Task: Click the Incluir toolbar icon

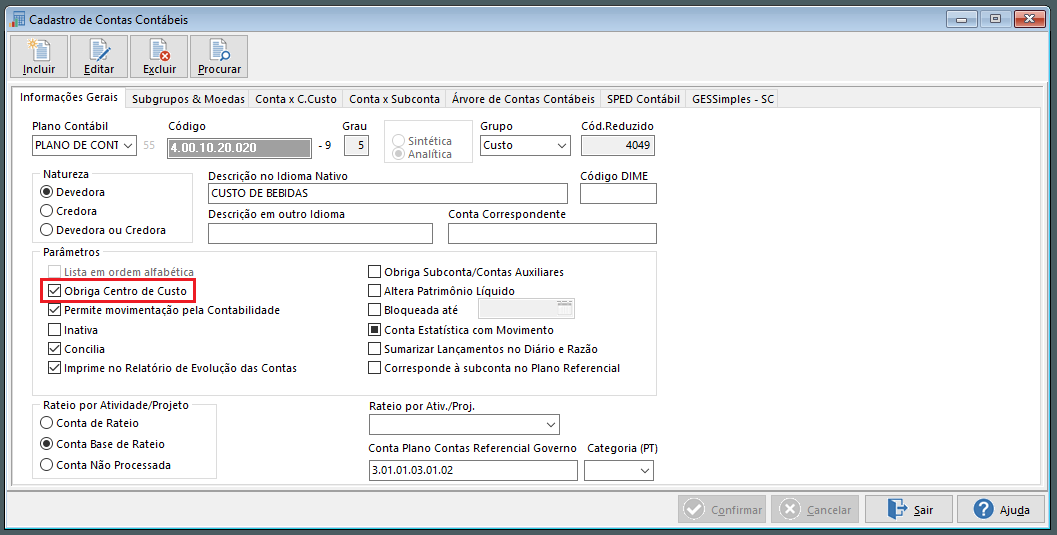Action: click(38, 56)
